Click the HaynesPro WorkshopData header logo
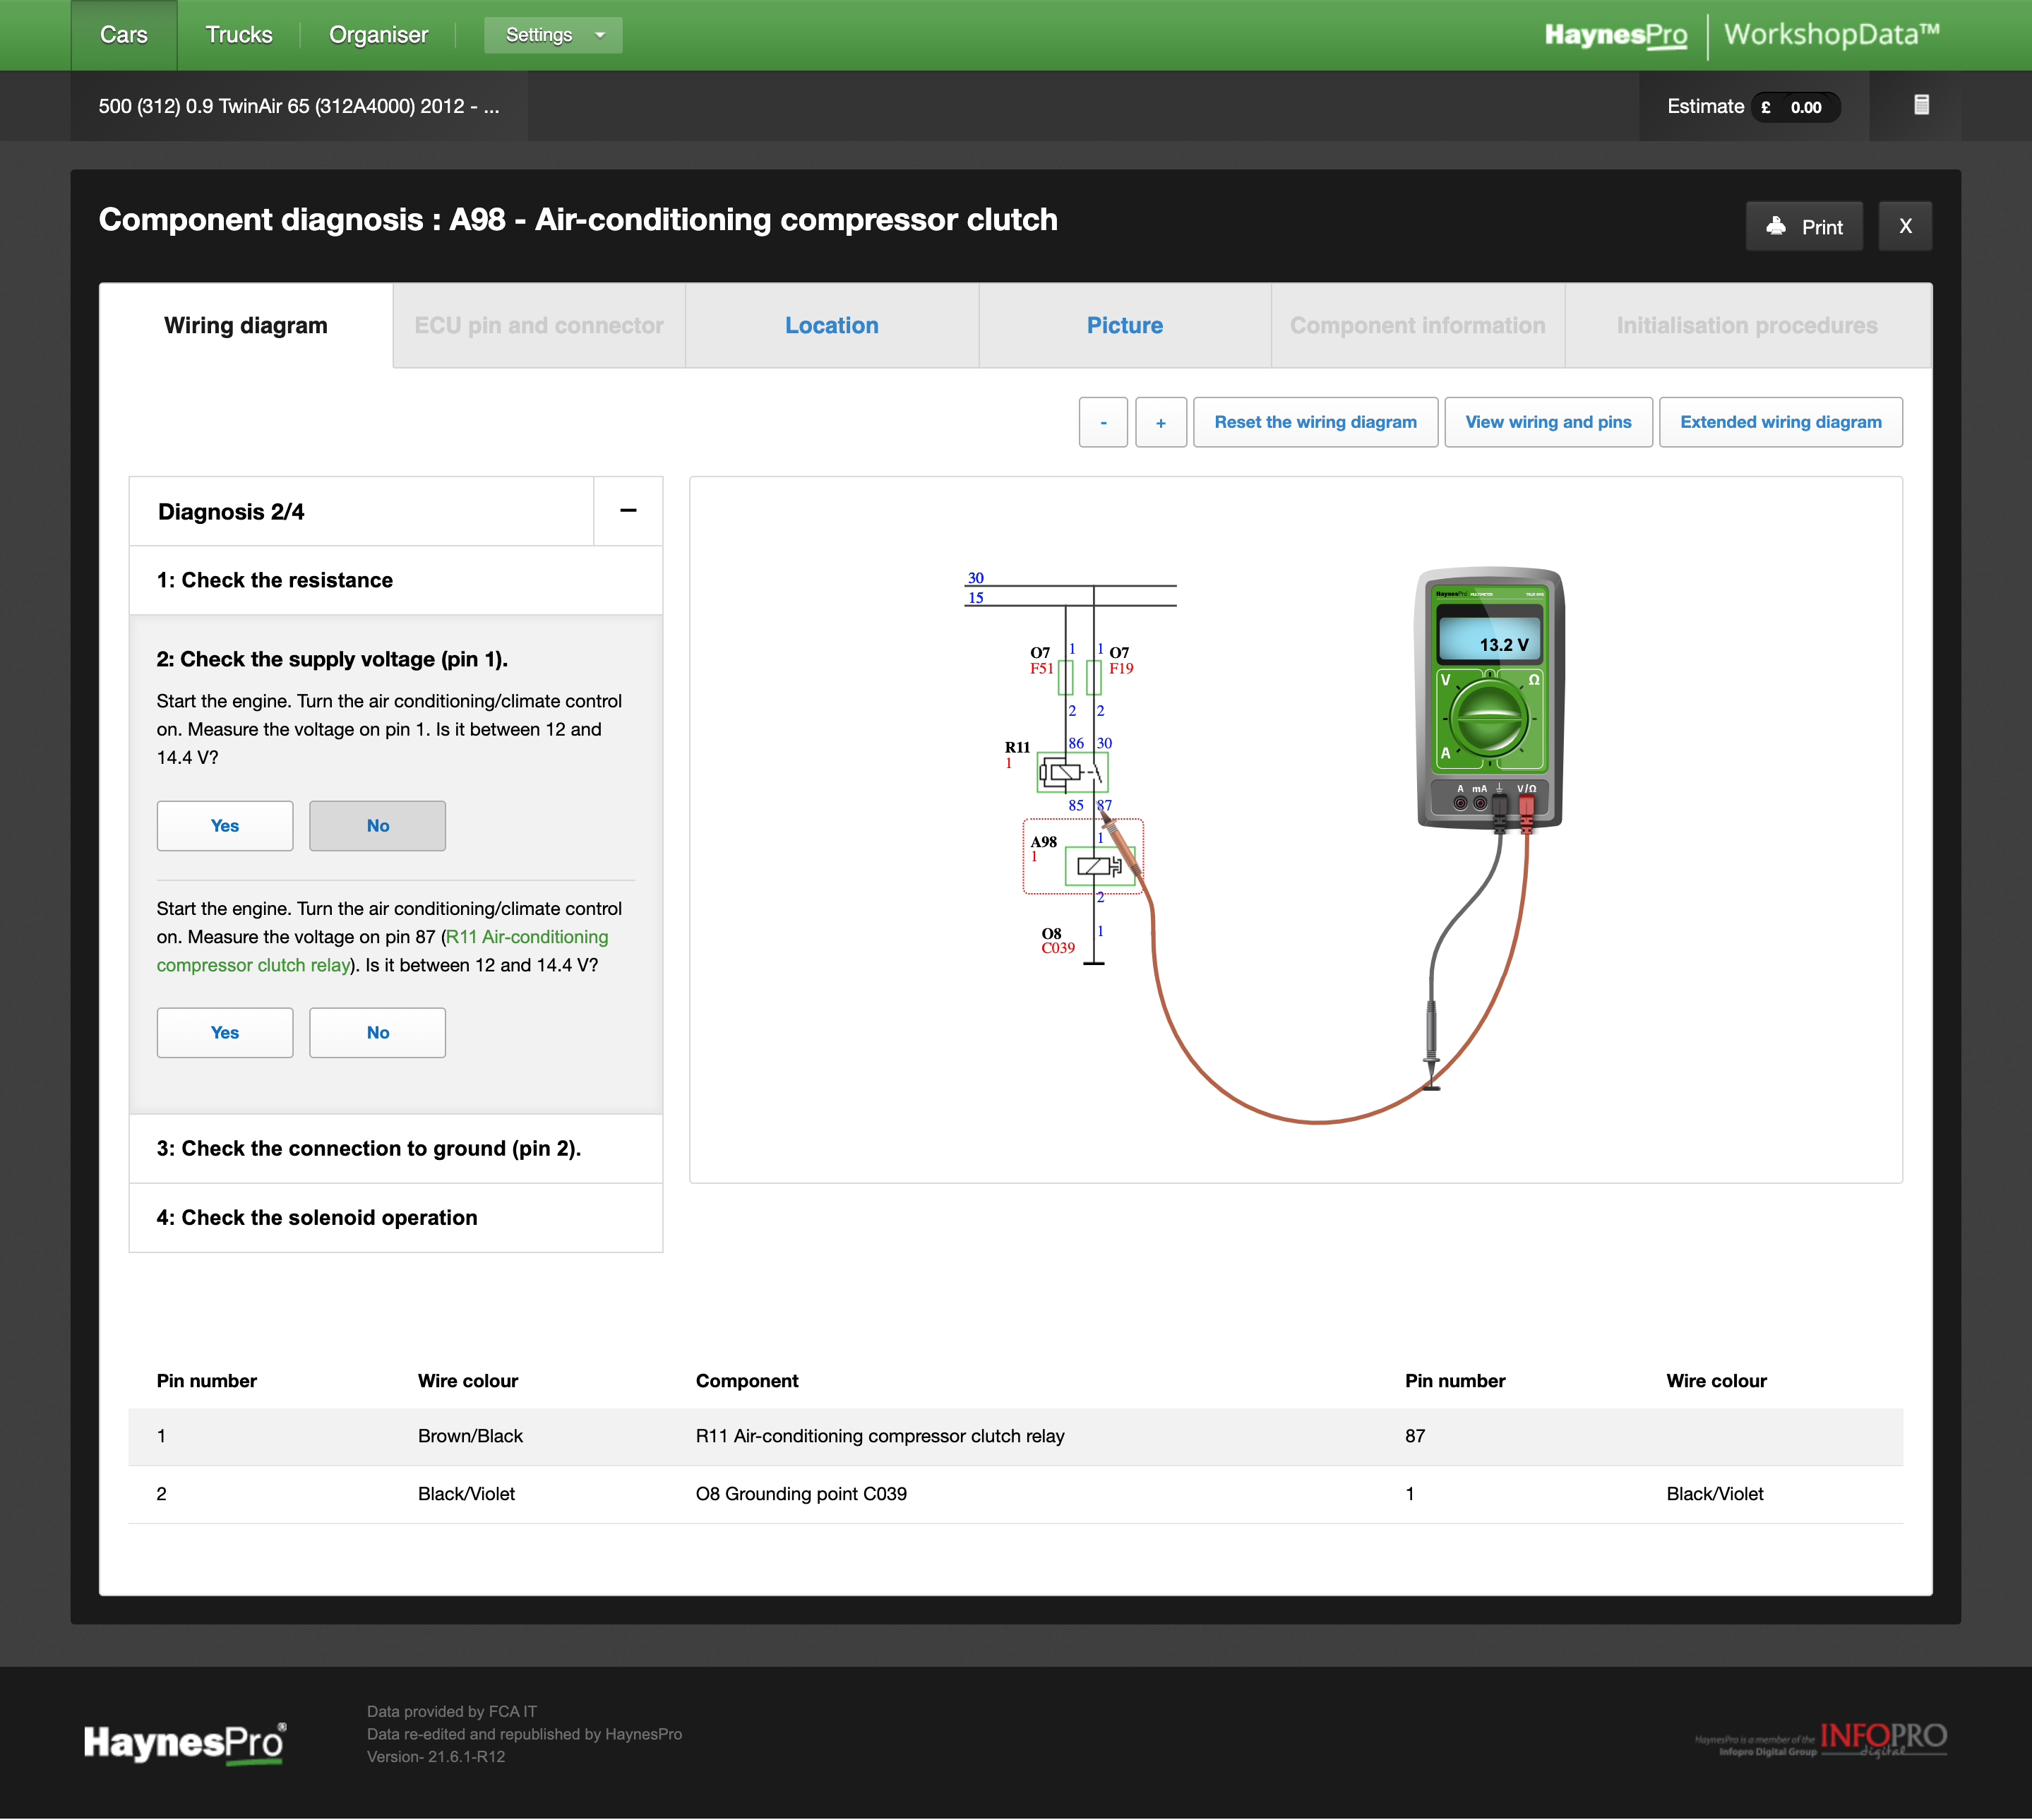2032x1820 pixels. (x=1742, y=35)
